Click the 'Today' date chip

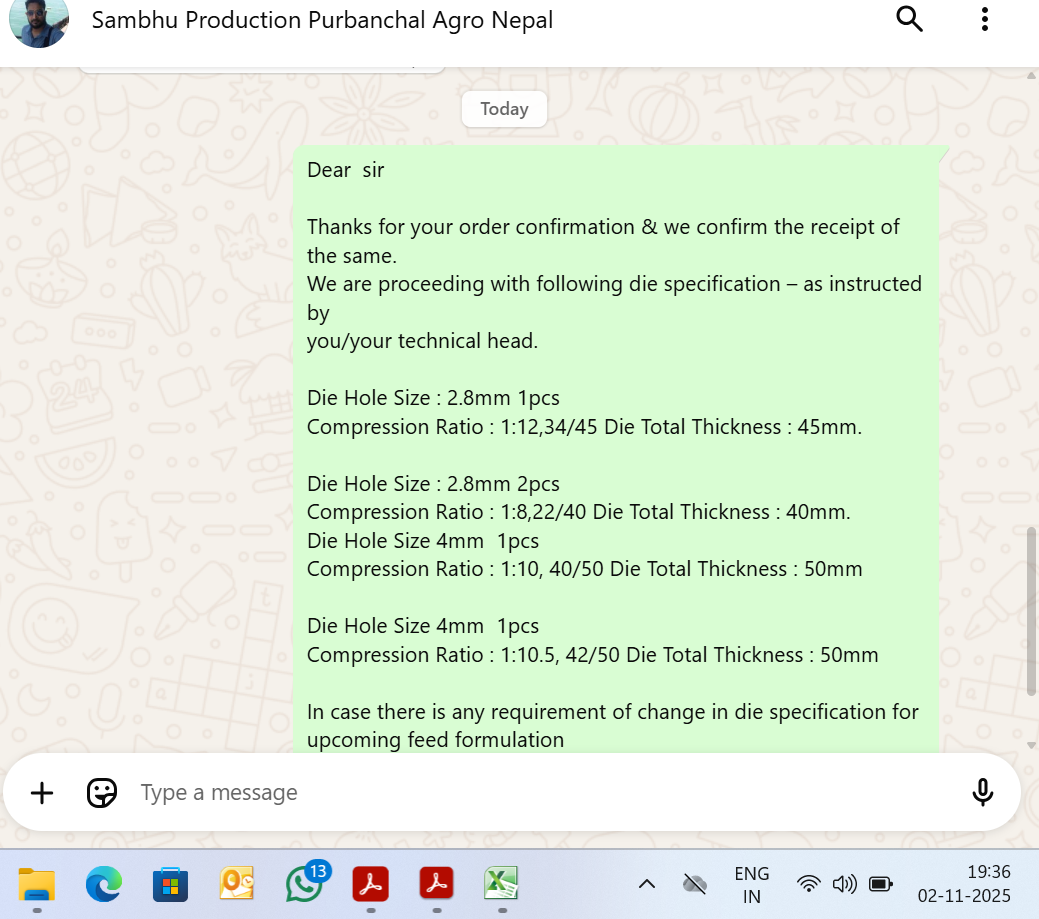pos(504,109)
